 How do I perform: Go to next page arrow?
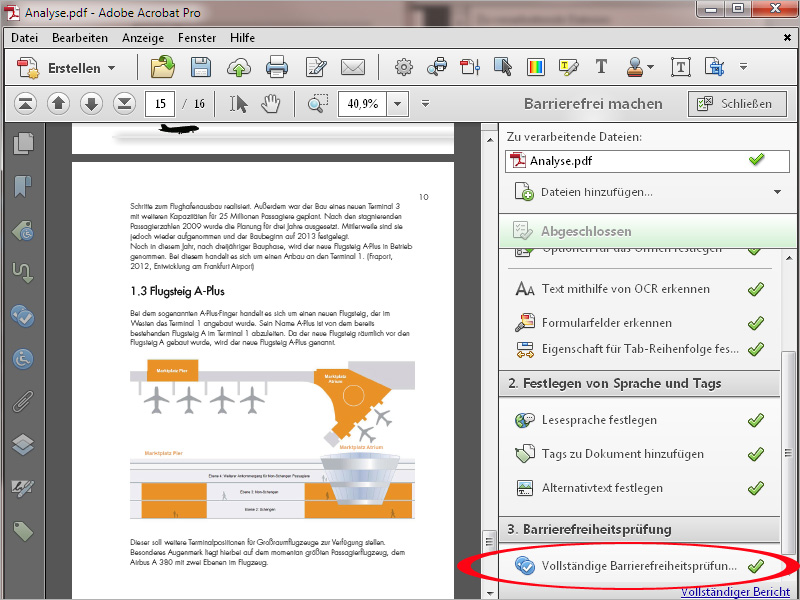point(91,104)
